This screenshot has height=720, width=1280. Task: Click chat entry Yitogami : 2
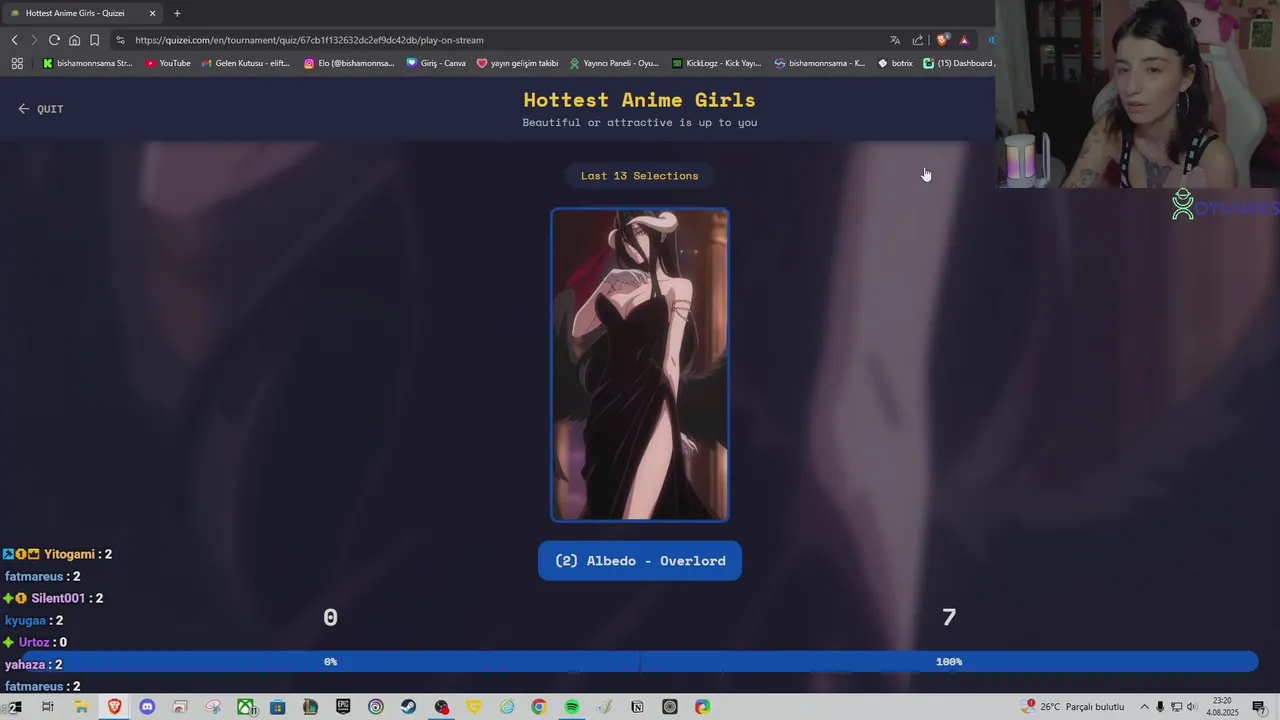[x=58, y=554]
